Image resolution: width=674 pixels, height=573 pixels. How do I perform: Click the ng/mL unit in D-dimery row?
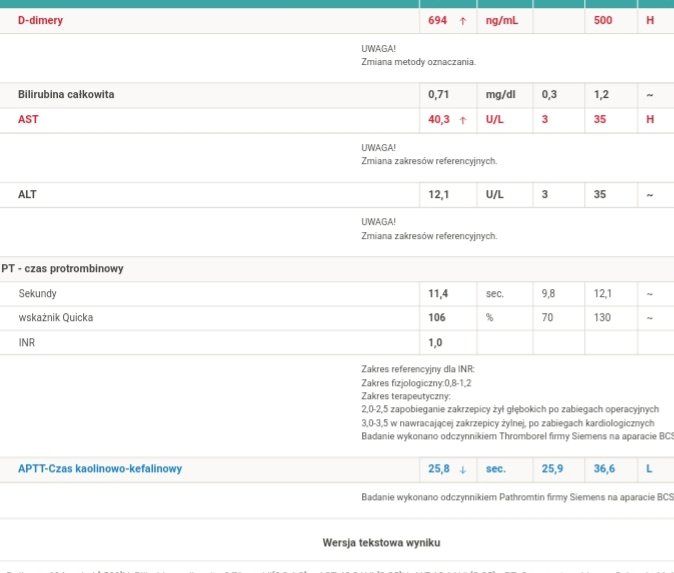point(500,21)
